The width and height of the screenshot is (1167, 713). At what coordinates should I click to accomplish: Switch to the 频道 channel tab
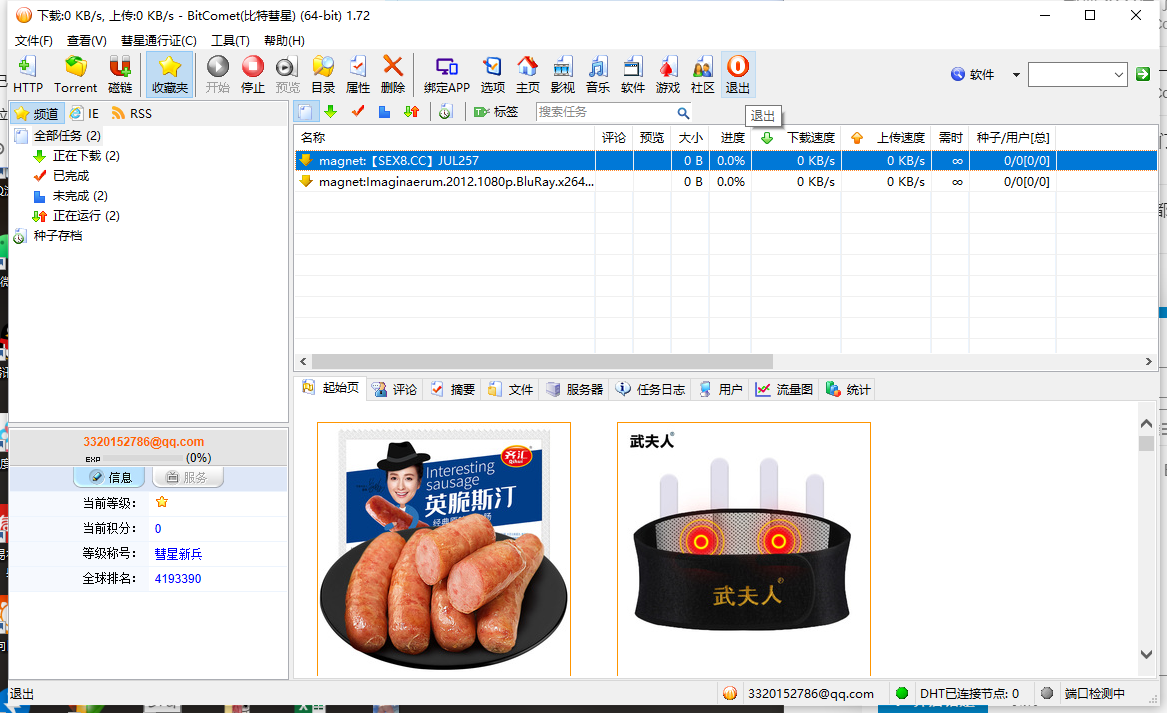coord(36,113)
